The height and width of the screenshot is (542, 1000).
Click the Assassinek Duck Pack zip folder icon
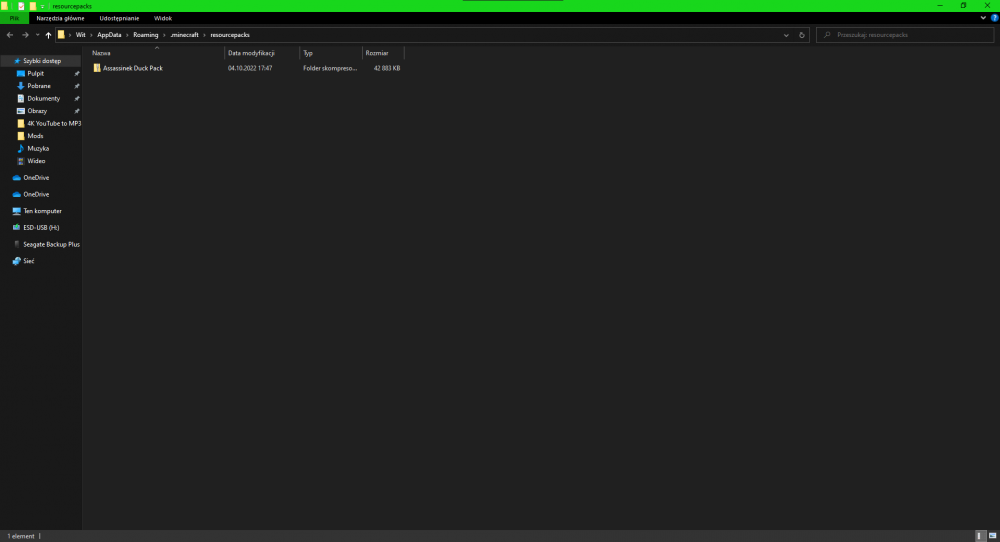pyautogui.click(x=97, y=68)
